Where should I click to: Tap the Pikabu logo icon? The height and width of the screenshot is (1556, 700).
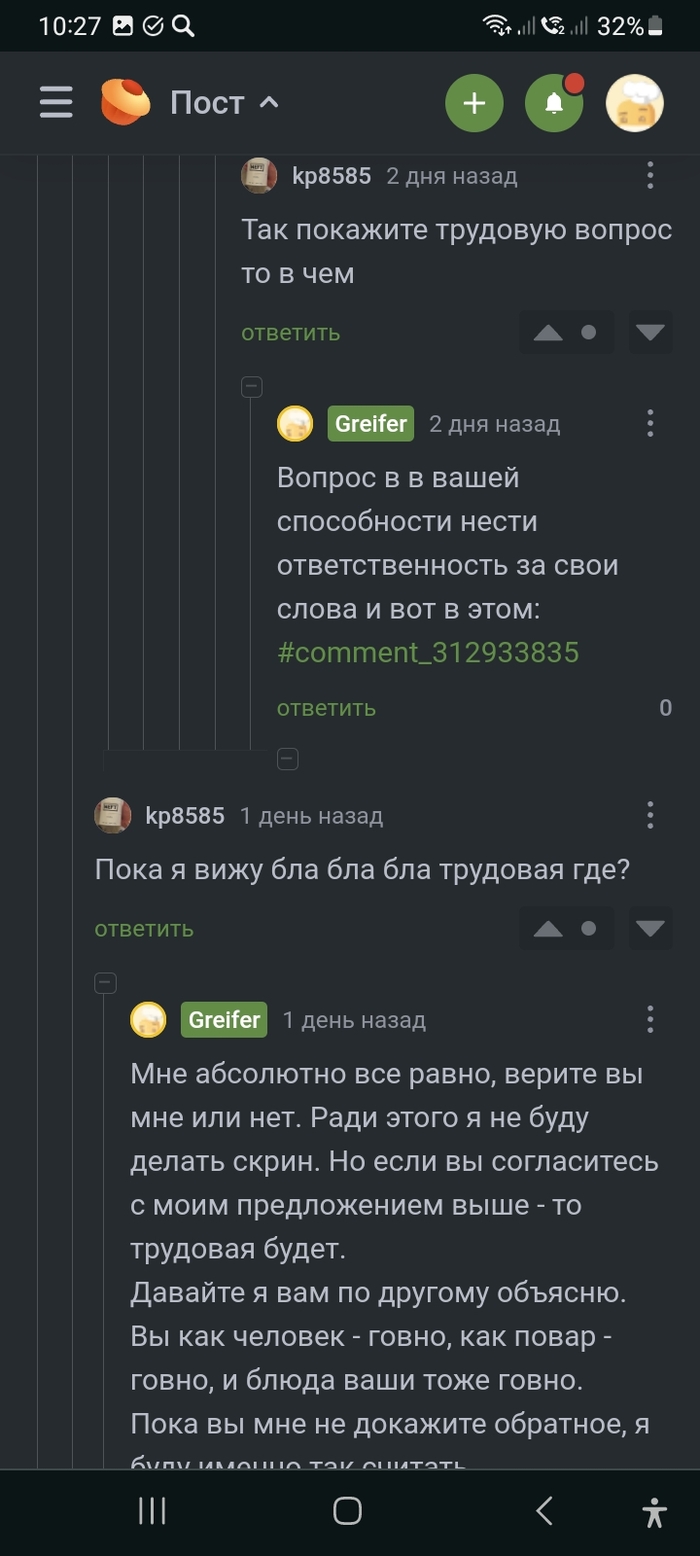(x=126, y=103)
